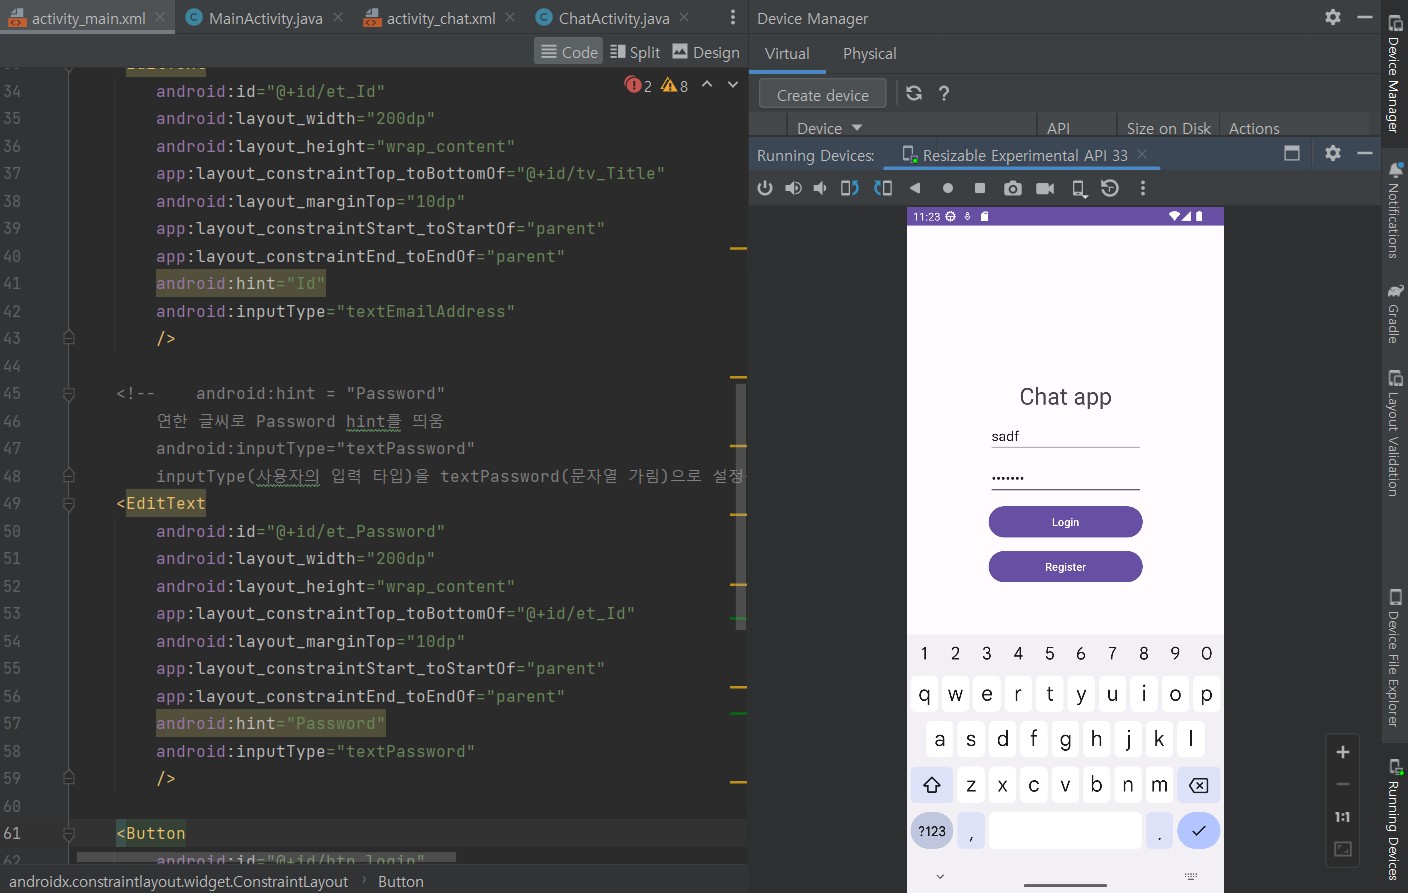This screenshot has height=893, width=1408.
Task: Open Running Devices side tool window
Action: click(x=1395, y=818)
